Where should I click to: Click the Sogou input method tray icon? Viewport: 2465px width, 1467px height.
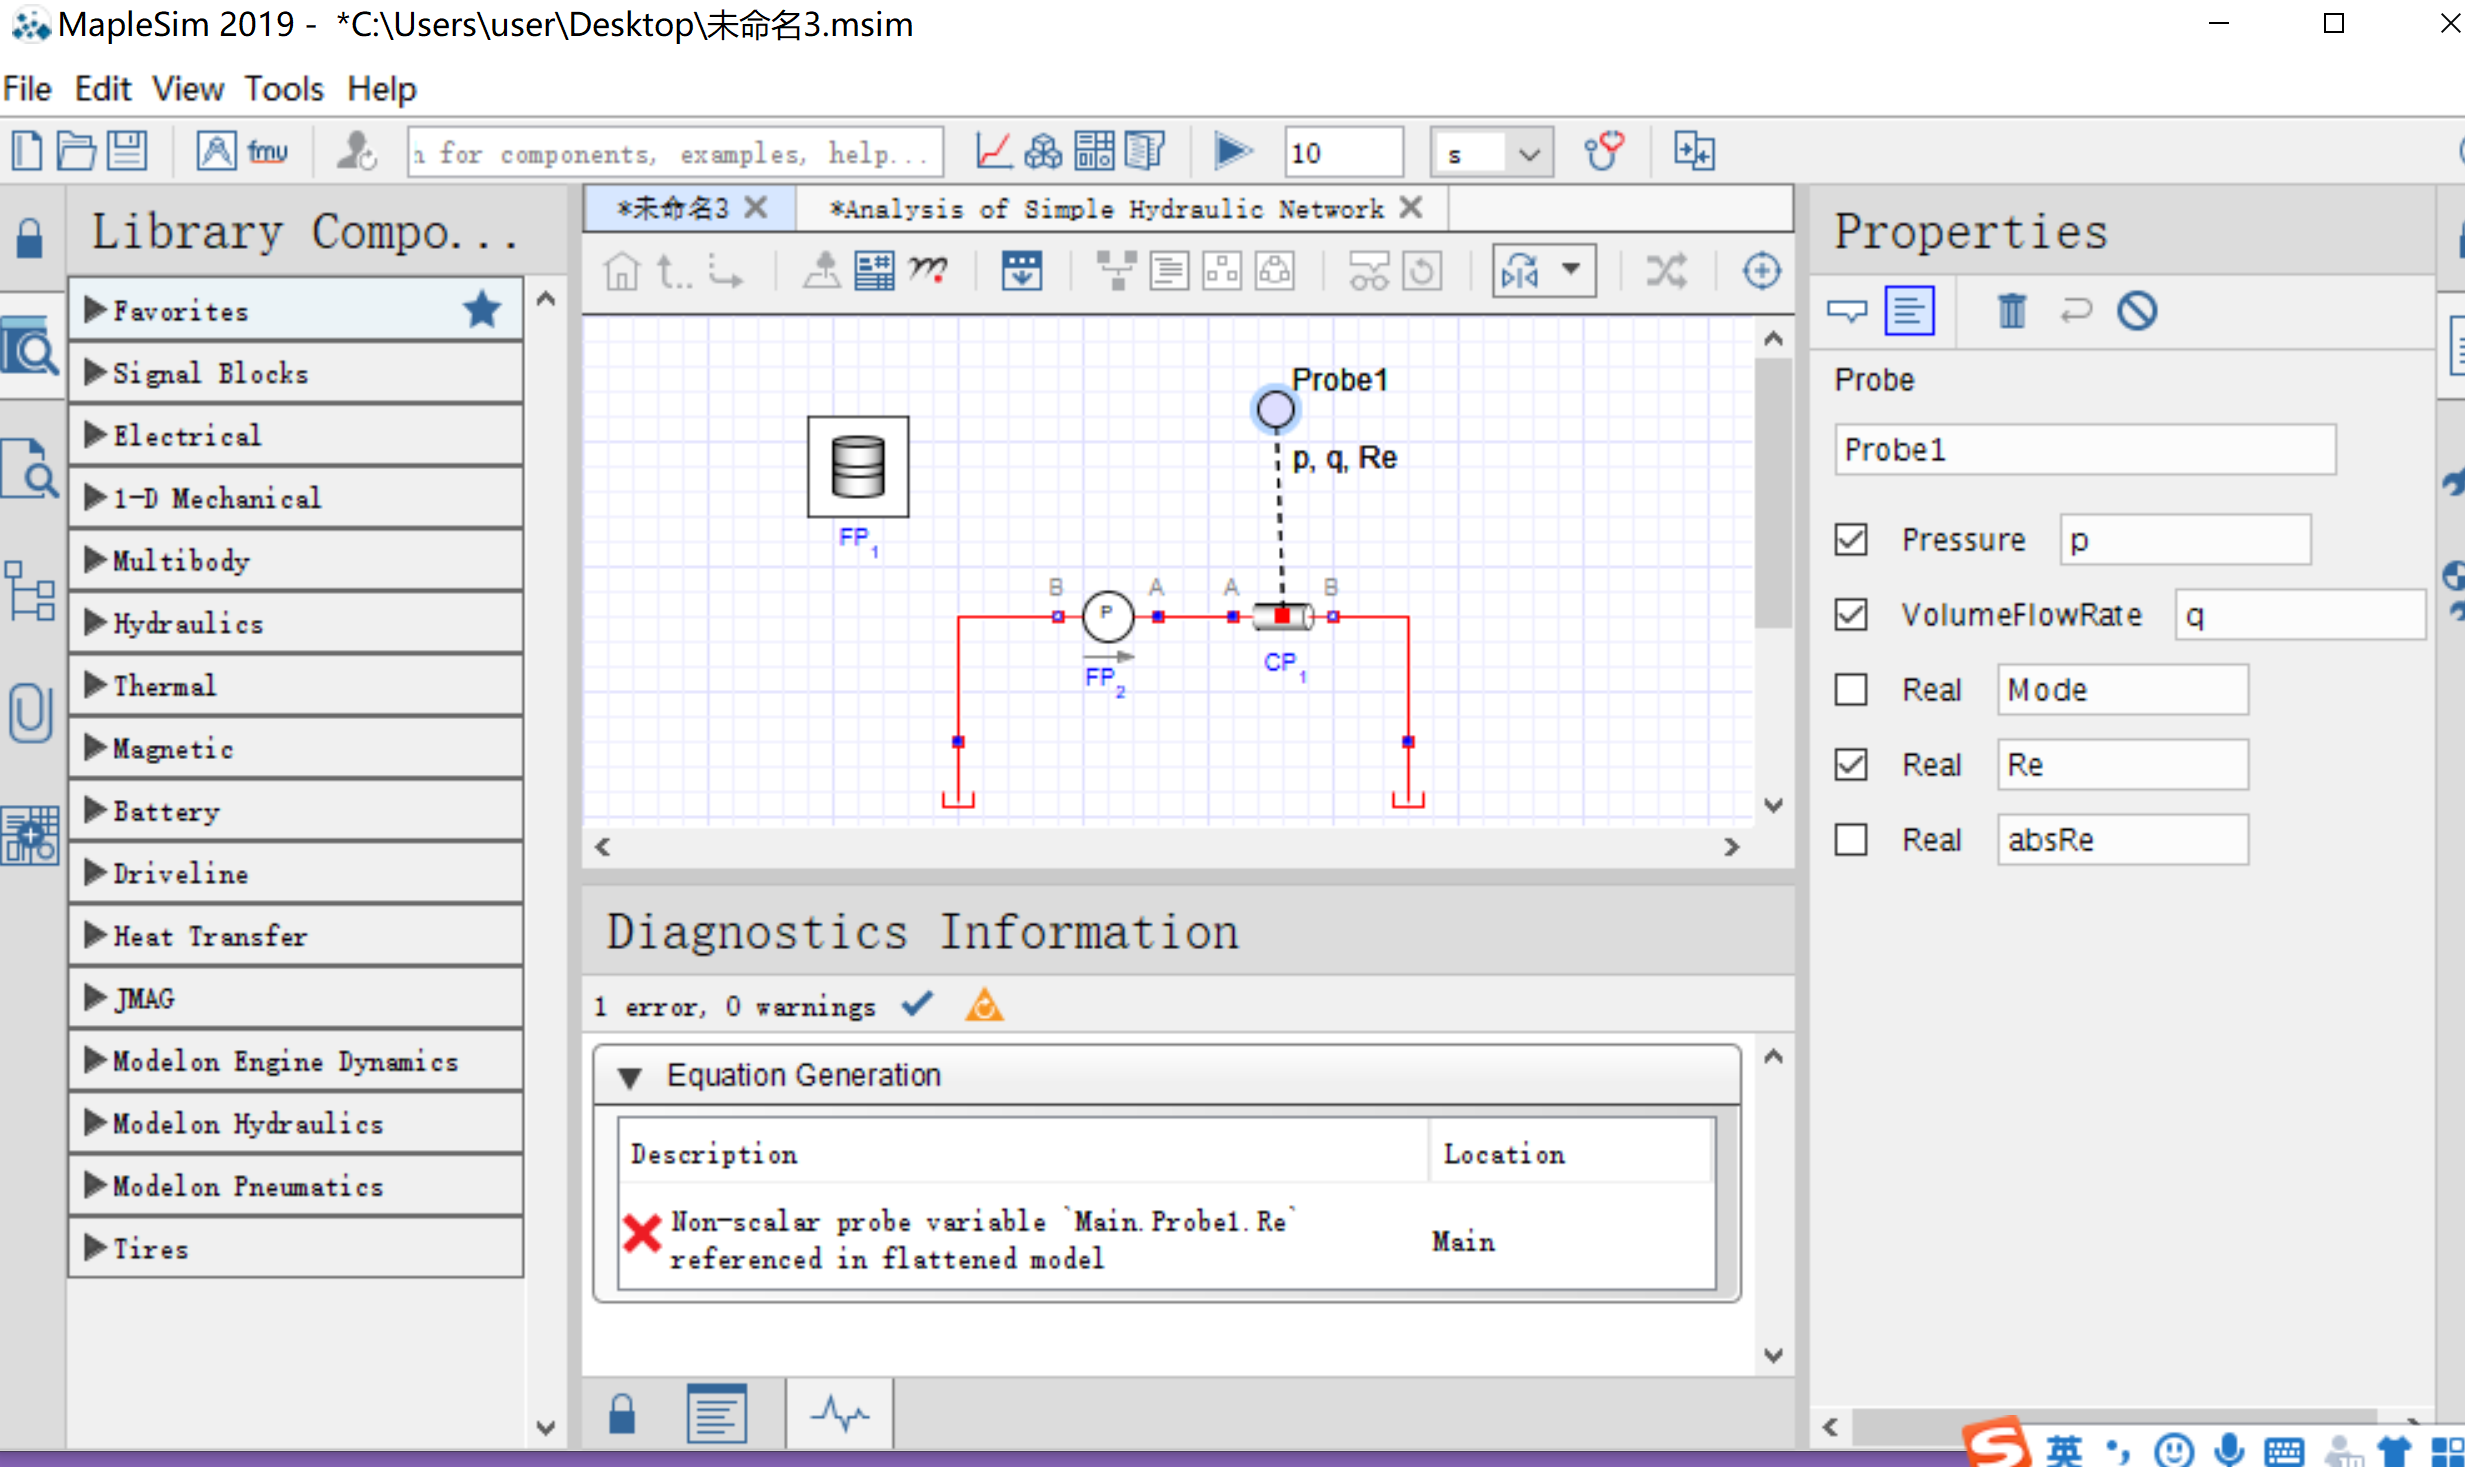click(1996, 1443)
